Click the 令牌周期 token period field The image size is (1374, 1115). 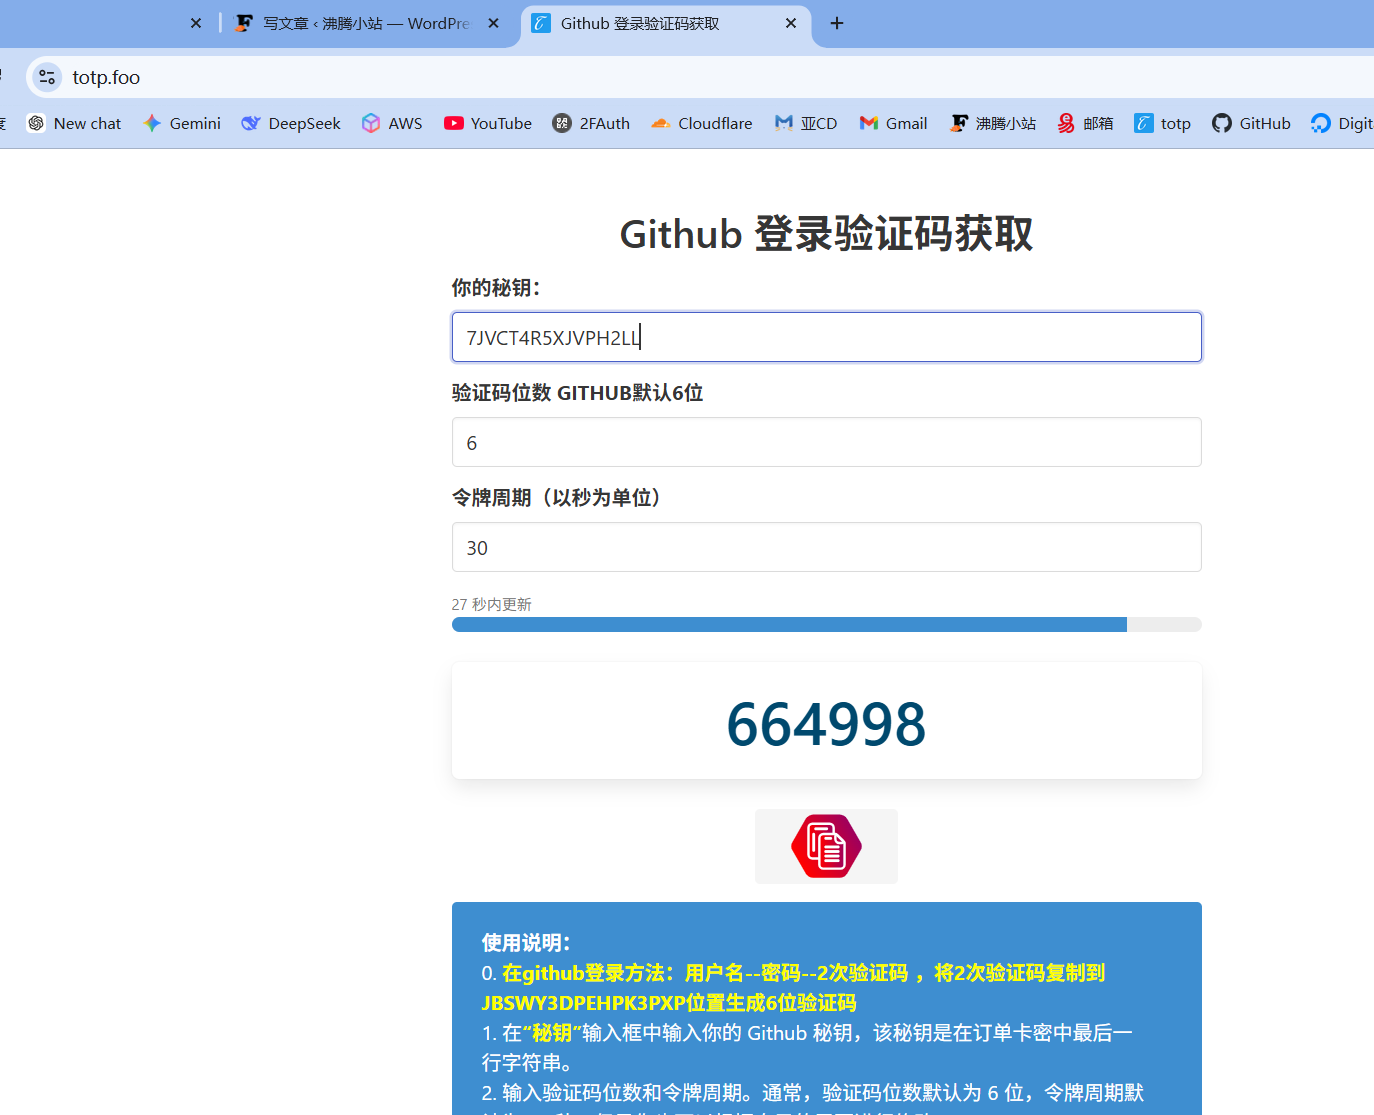coord(826,547)
